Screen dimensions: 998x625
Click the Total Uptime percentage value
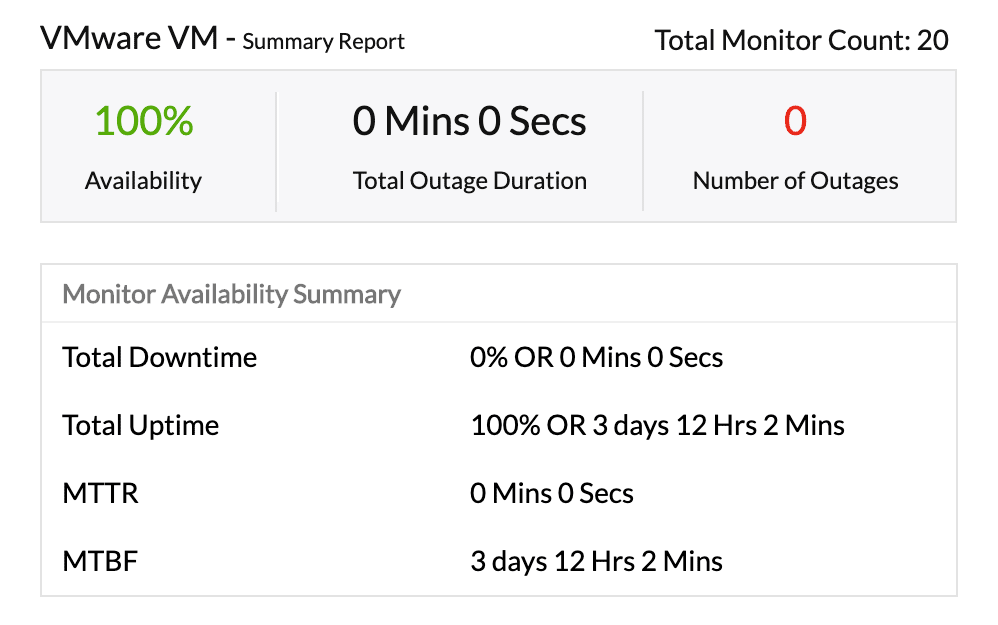pos(658,425)
